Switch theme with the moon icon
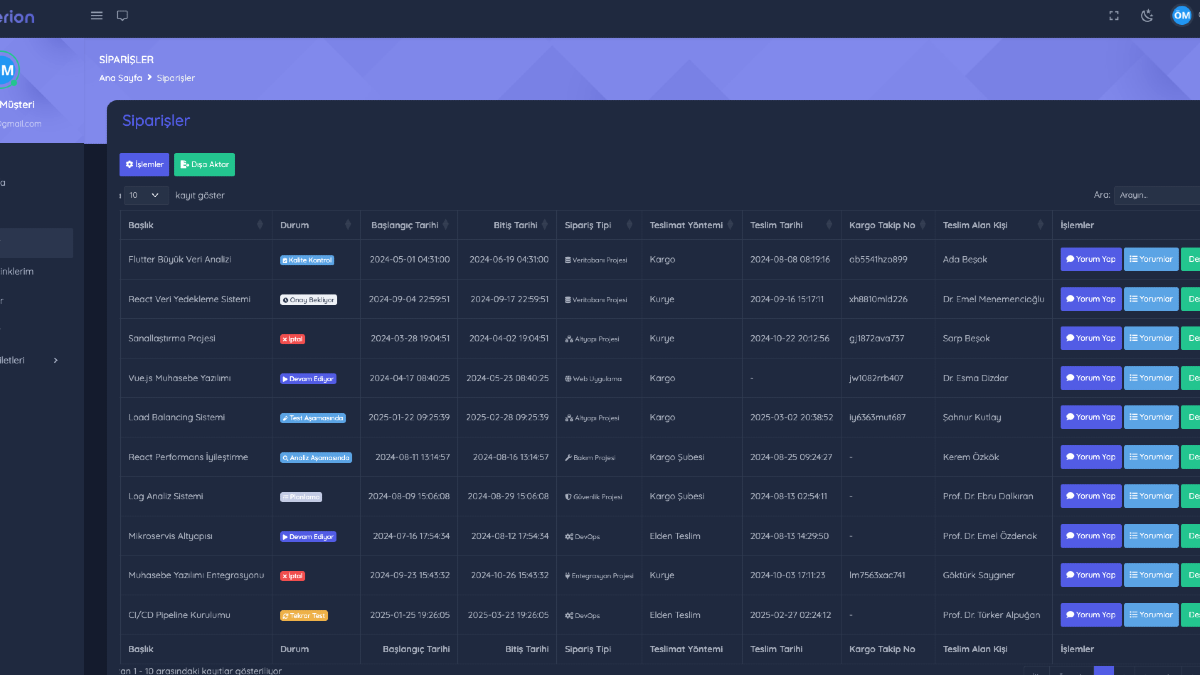This screenshot has height=675, width=1200. tap(1147, 15)
